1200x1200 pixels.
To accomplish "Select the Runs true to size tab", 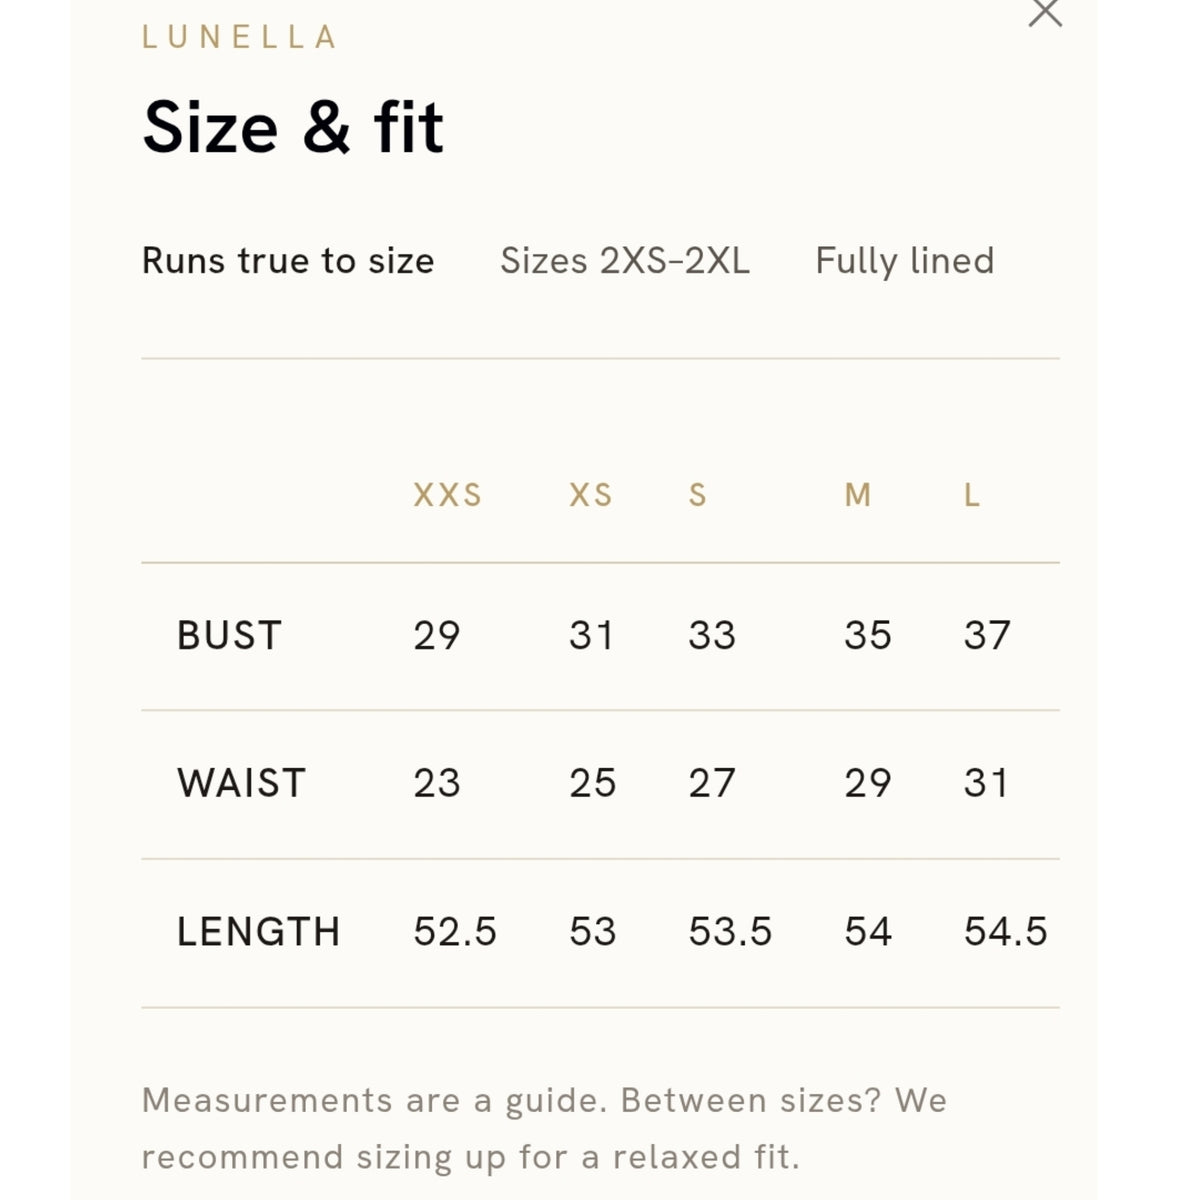I will (288, 261).
